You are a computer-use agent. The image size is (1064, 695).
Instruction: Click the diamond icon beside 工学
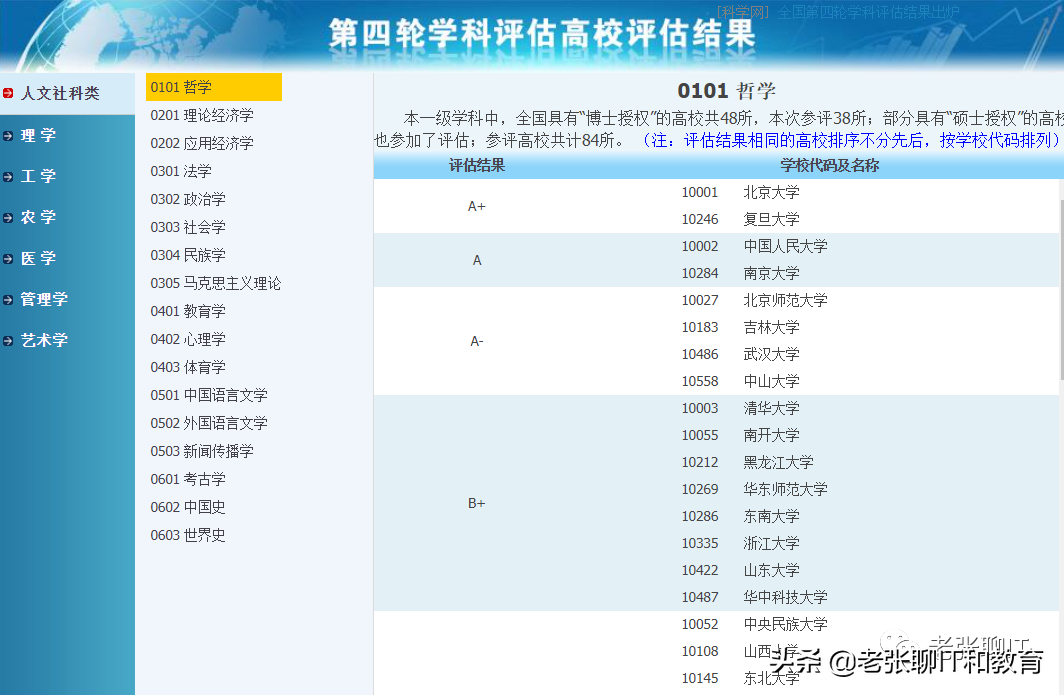point(10,175)
